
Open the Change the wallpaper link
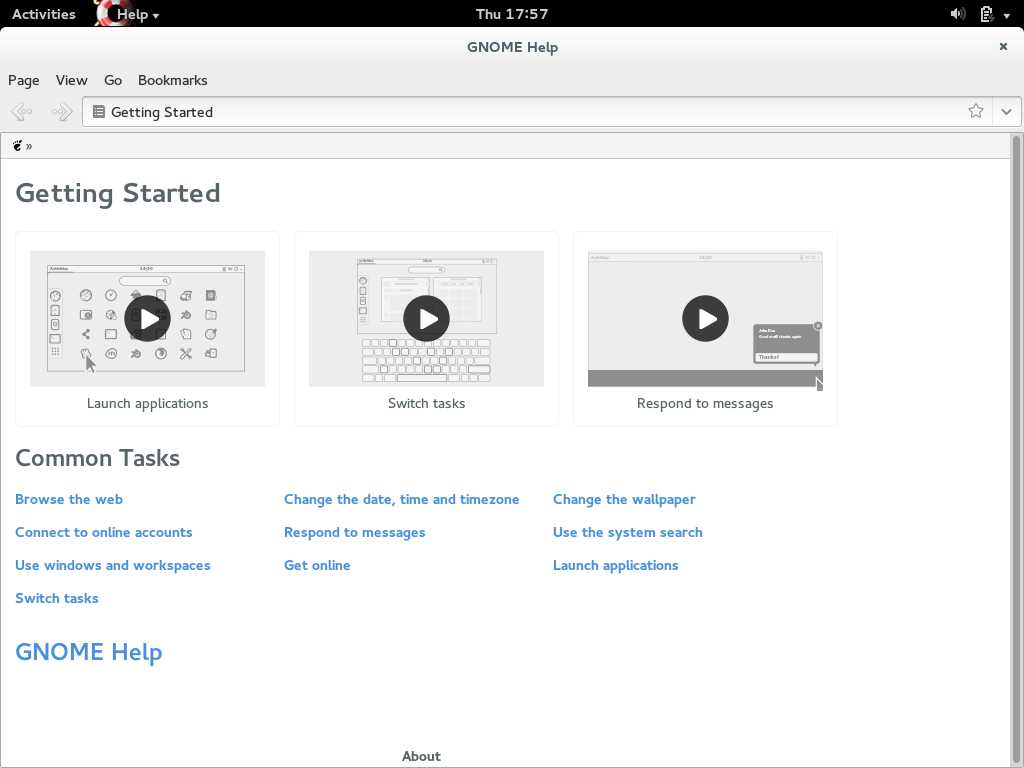point(624,500)
